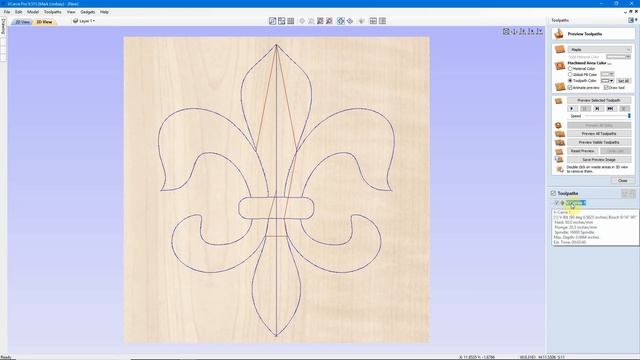Viewport: 640px width, 360px height.
Task: Click the diamond-shaped view icon in toolbar
Action: click(350, 21)
